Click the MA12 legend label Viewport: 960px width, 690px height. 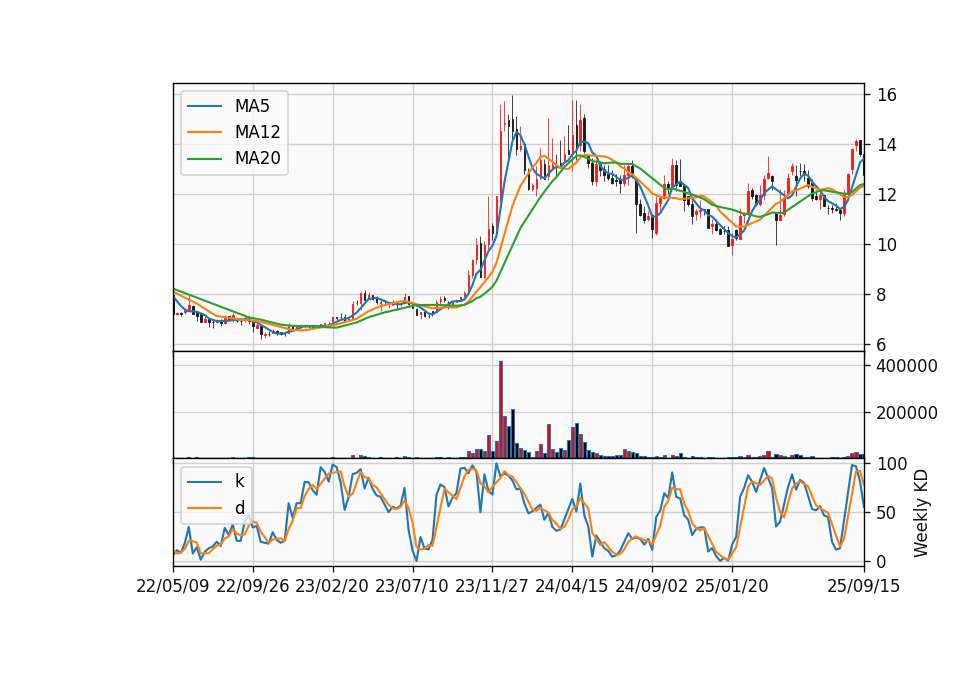[257, 132]
